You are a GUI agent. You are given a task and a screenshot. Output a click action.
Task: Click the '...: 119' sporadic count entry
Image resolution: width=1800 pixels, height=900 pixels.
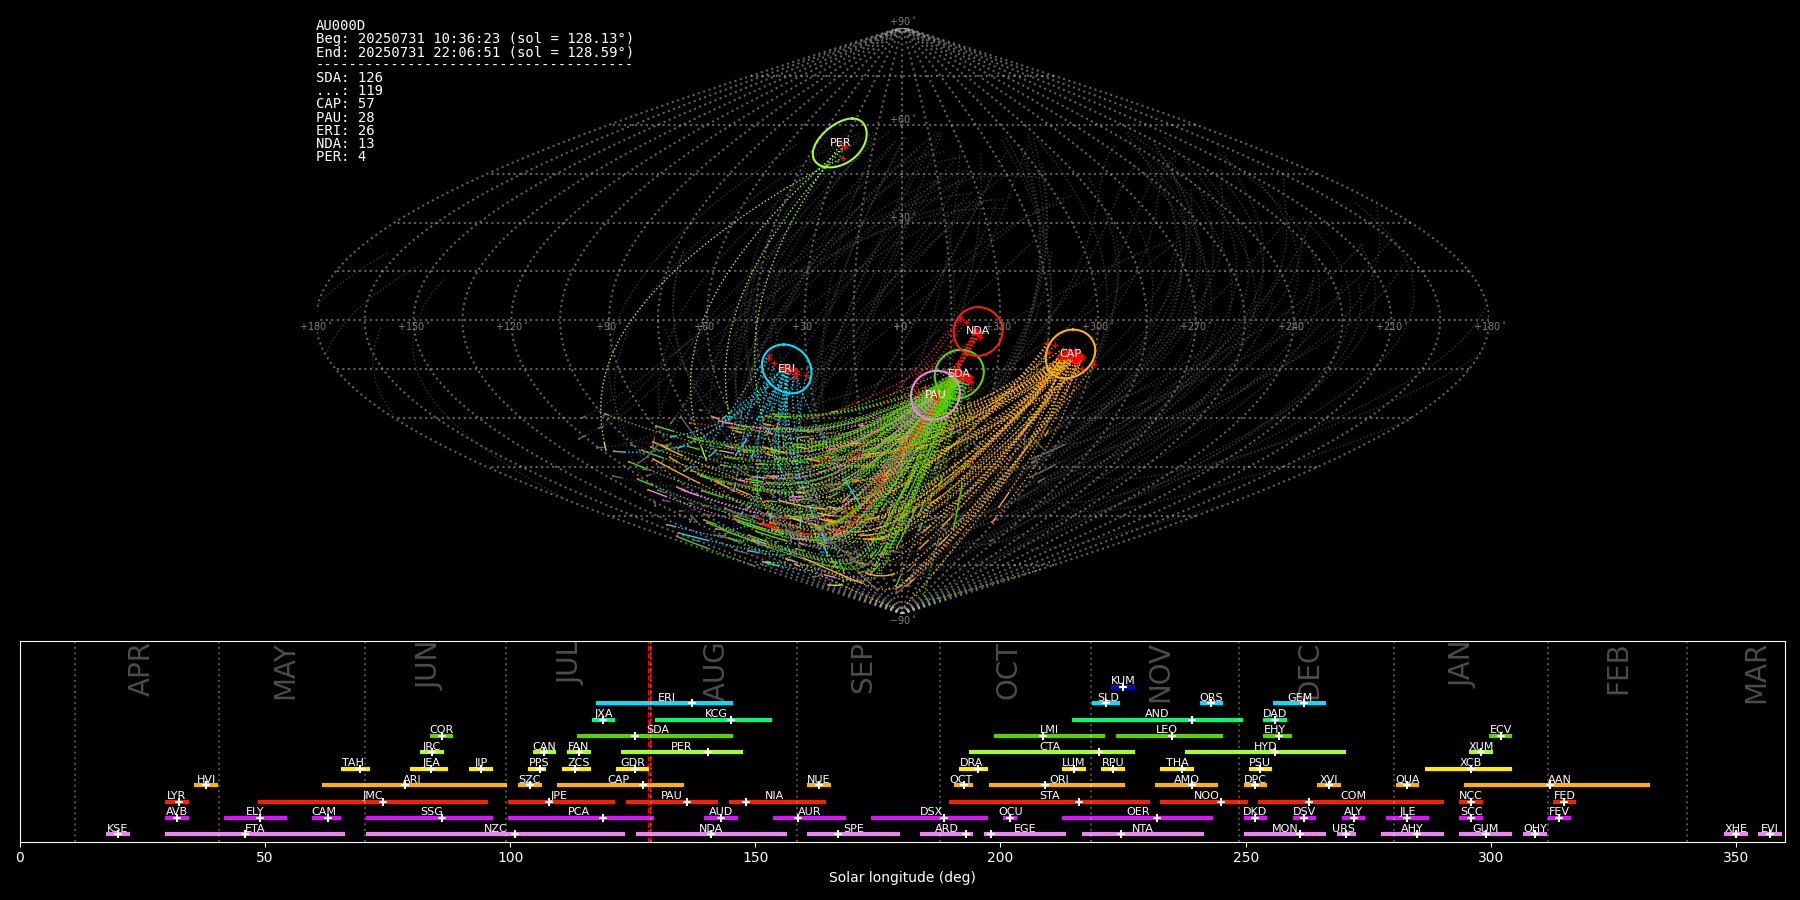coord(349,91)
